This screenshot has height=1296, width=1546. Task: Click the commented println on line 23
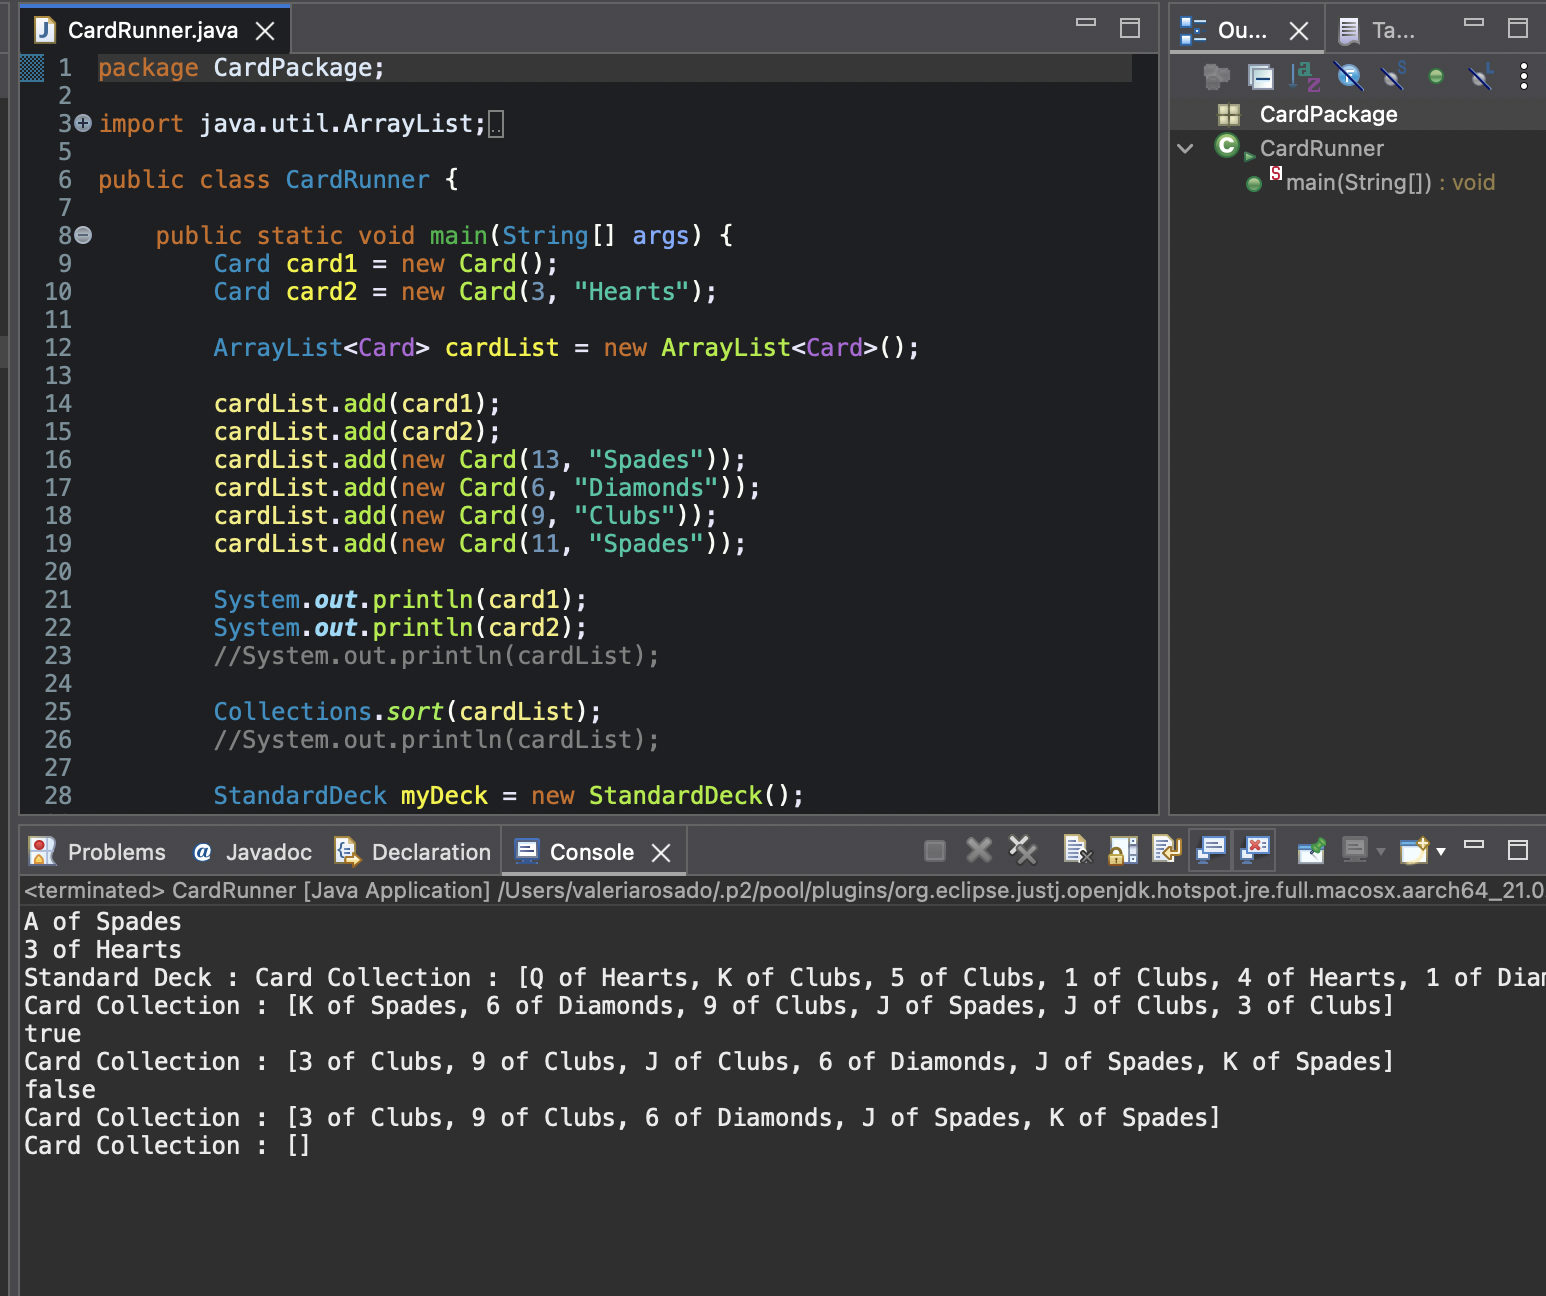pyautogui.click(x=436, y=656)
